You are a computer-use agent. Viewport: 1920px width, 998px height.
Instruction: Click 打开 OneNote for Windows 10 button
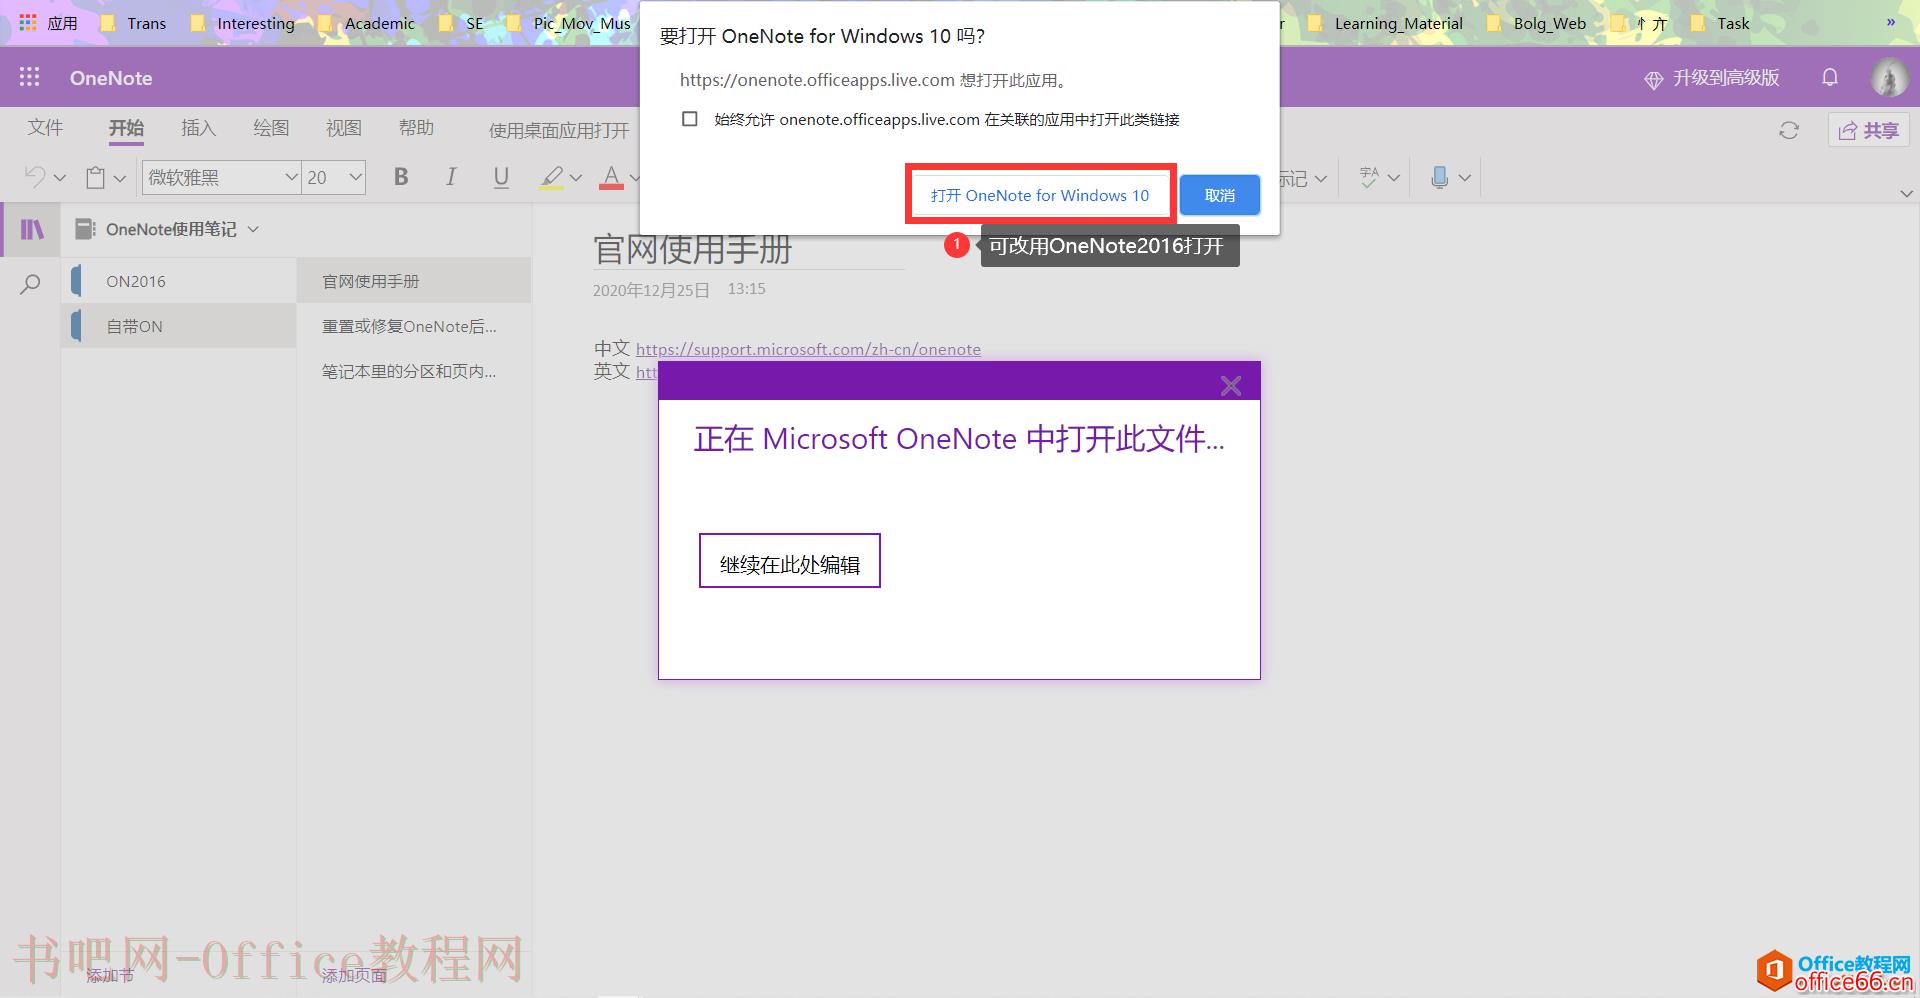(x=1040, y=195)
